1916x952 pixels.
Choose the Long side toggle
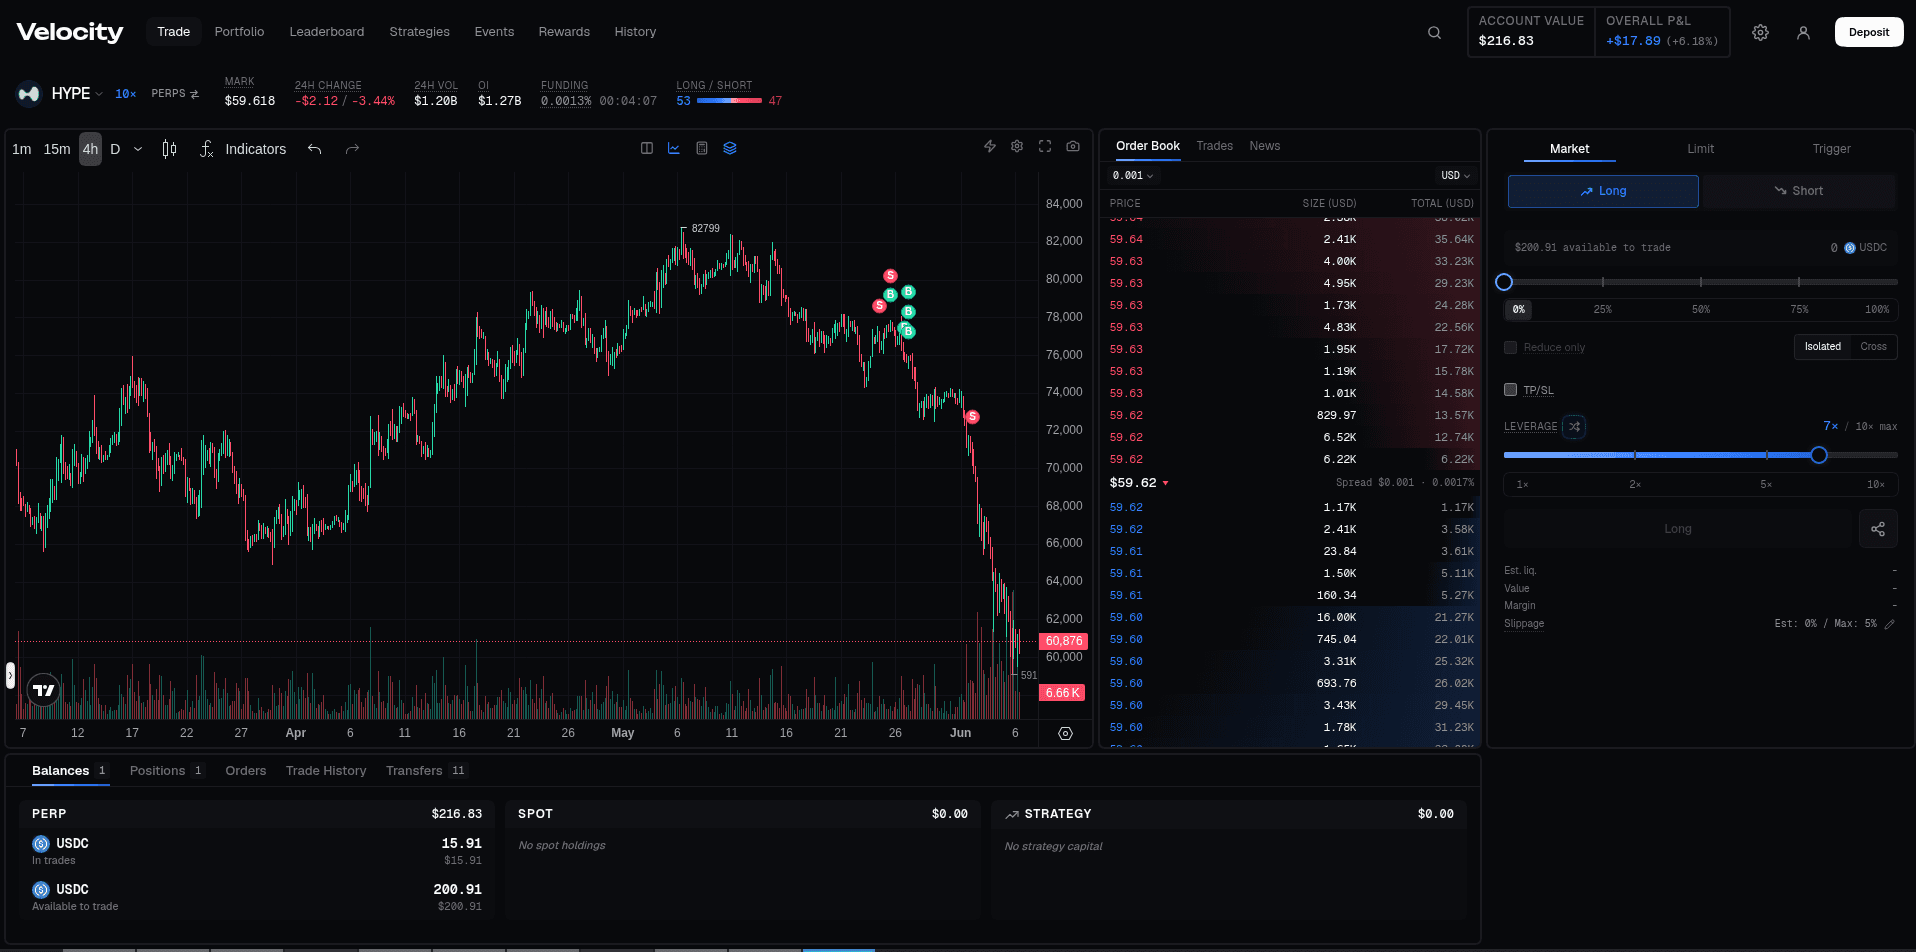coord(1603,191)
